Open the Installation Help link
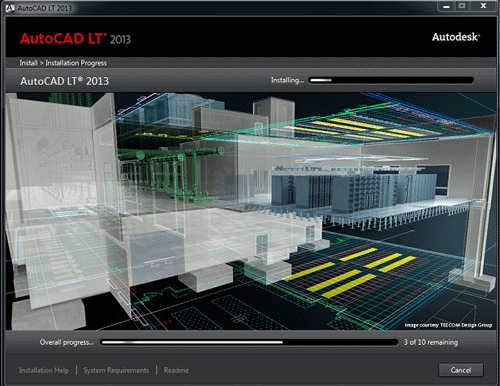This screenshot has height=386, width=500. tap(44, 370)
